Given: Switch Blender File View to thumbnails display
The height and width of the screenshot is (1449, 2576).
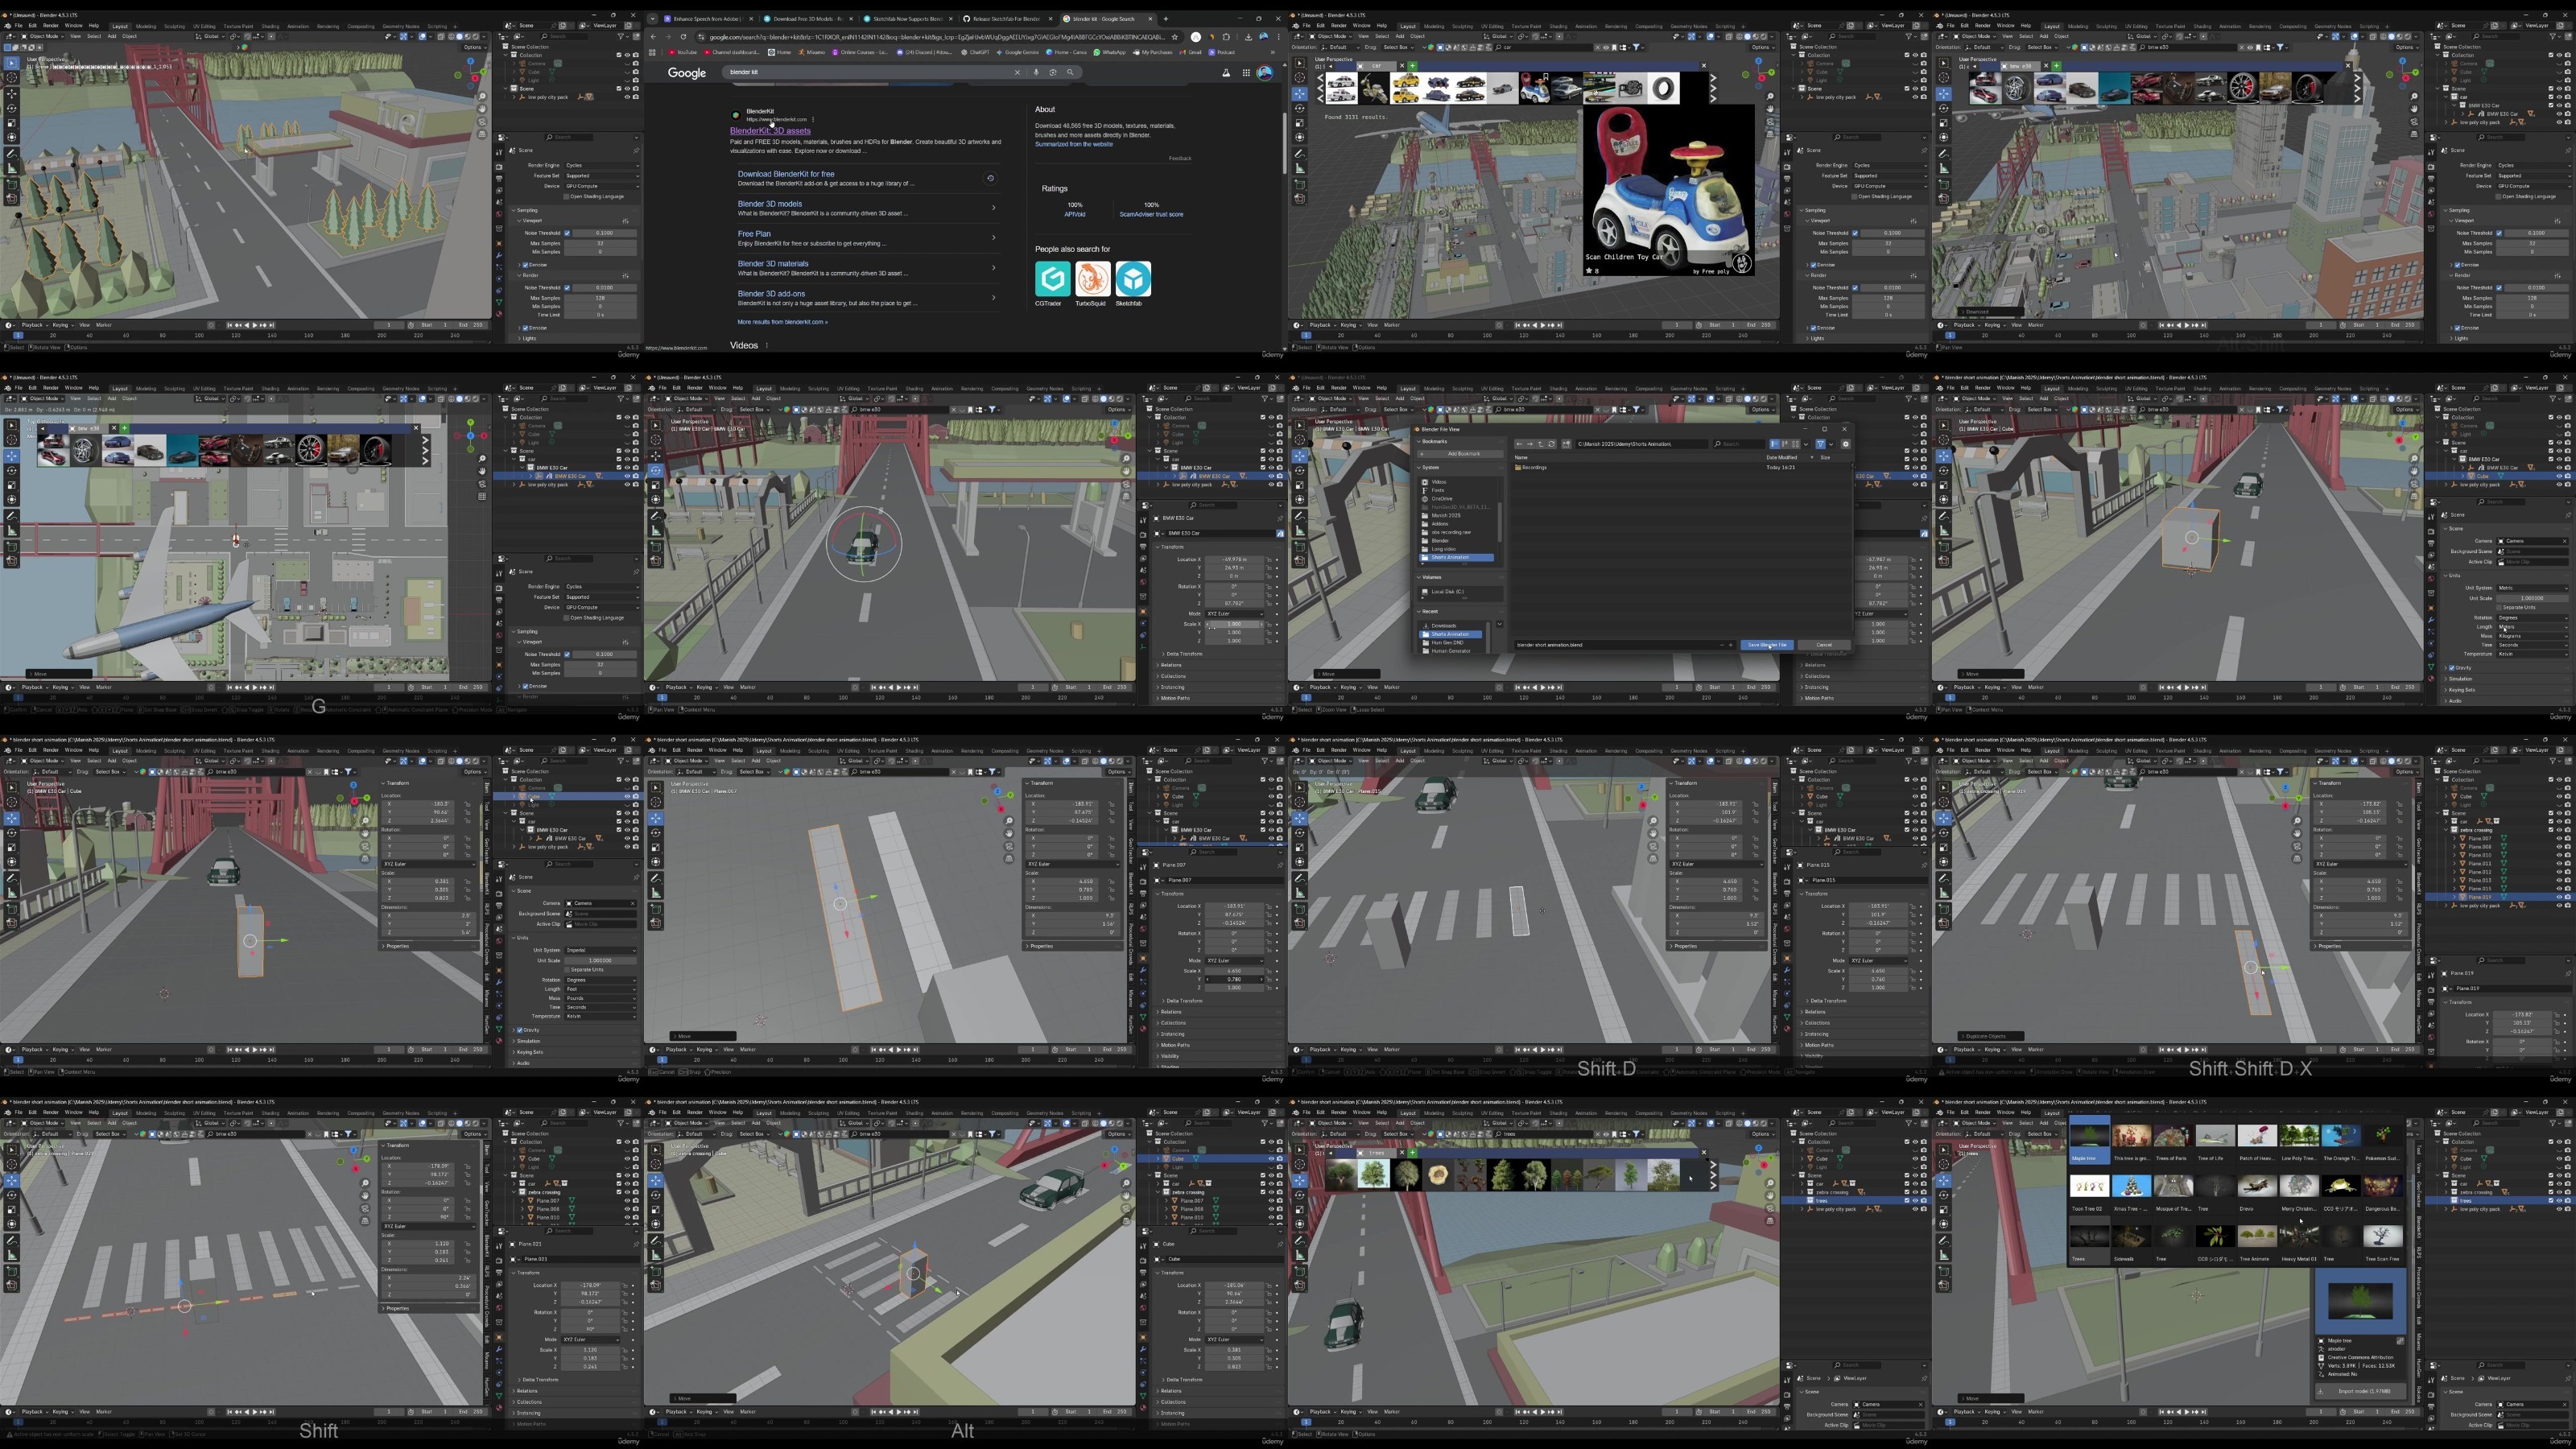Looking at the screenshot, I should 1796,444.
